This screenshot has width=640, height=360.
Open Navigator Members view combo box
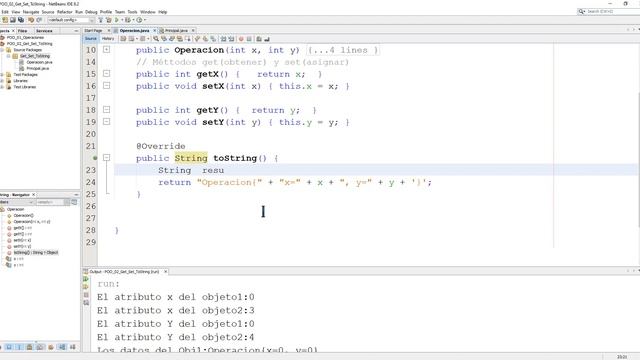pyautogui.click(x=18, y=202)
